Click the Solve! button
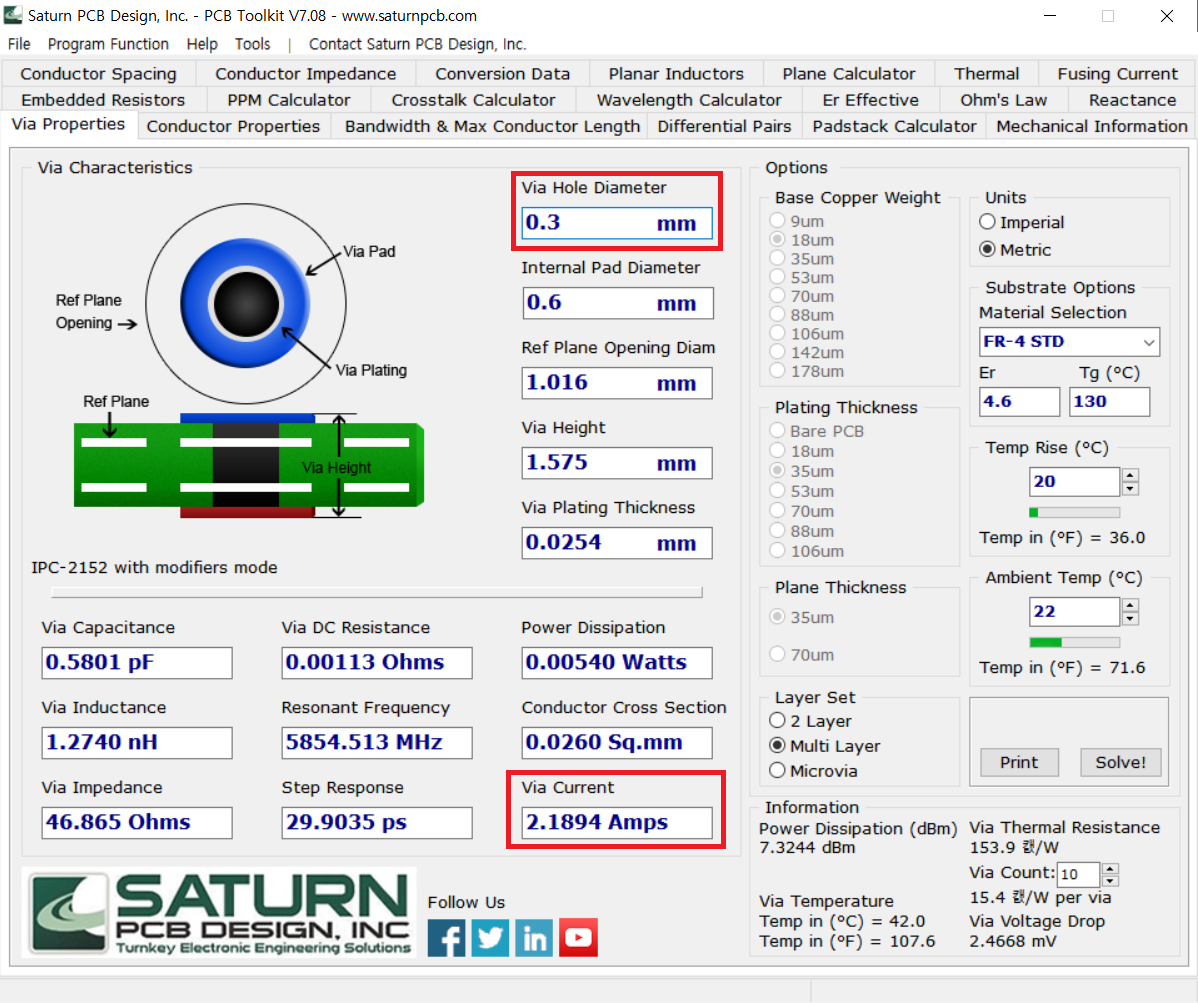This screenshot has width=1198, height=1003. pyautogui.click(x=1120, y=762)
